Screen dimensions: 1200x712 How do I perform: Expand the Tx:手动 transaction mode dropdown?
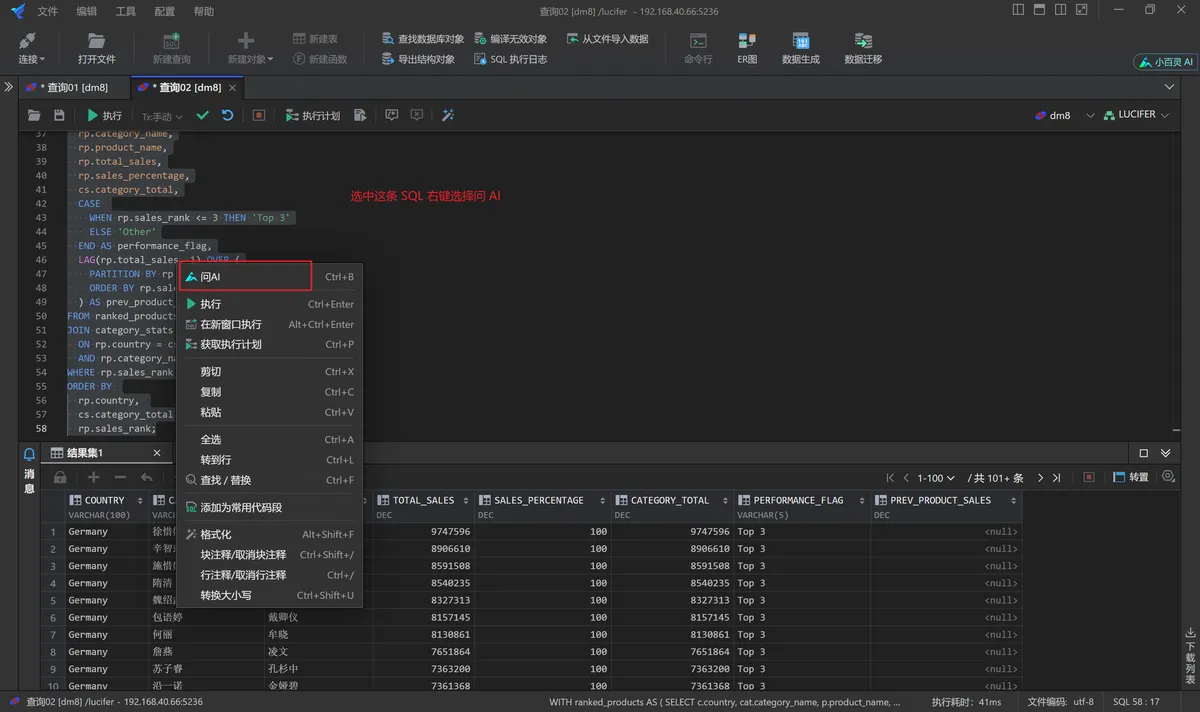[161, 117]
